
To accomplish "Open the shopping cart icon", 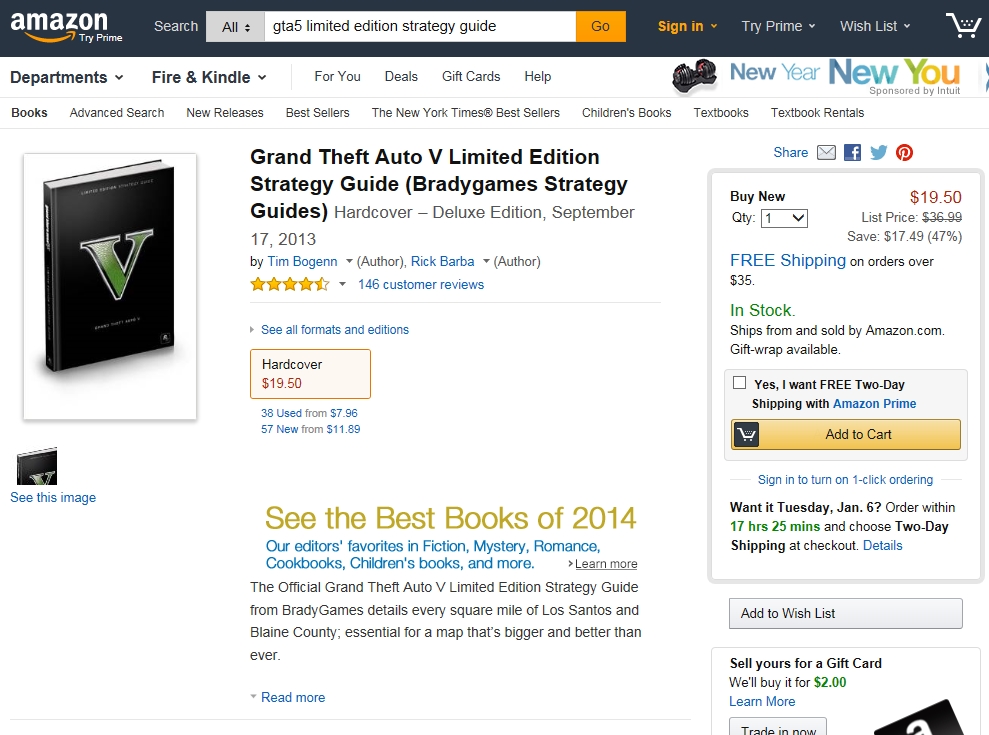I will click(x=962, y=26).
